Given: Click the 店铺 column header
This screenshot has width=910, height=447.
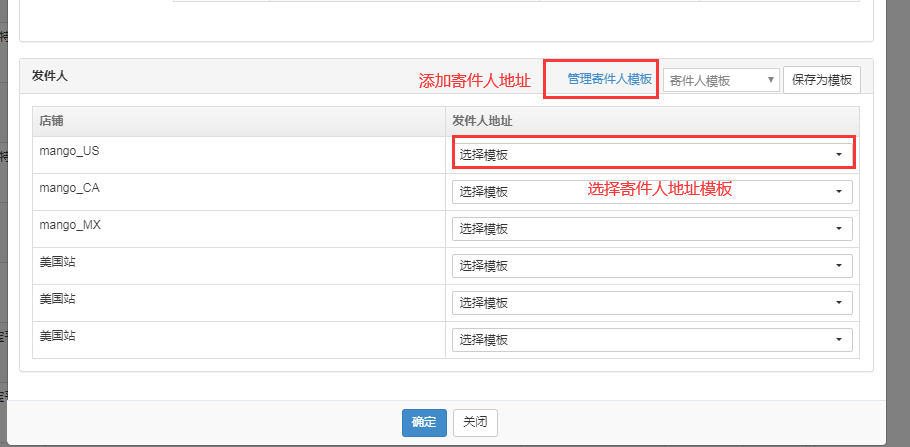Looking at the screenshot, I should click(51, 121).
